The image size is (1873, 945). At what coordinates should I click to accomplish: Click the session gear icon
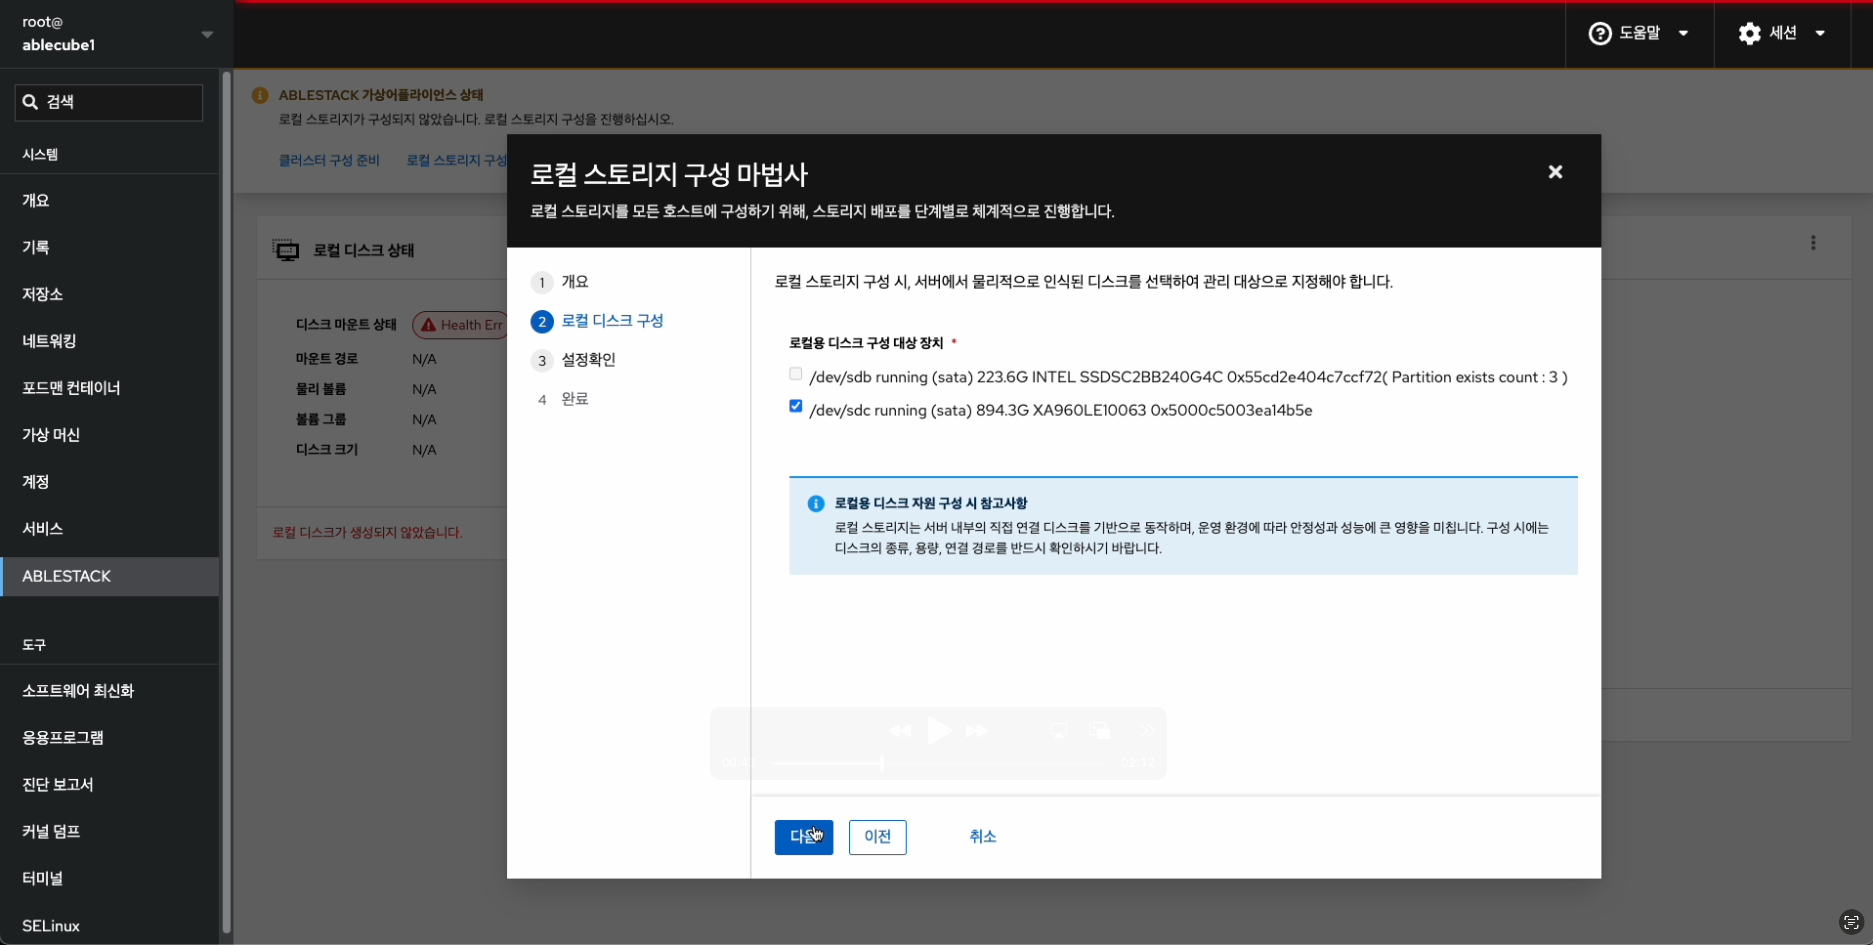coord(1749,34)
